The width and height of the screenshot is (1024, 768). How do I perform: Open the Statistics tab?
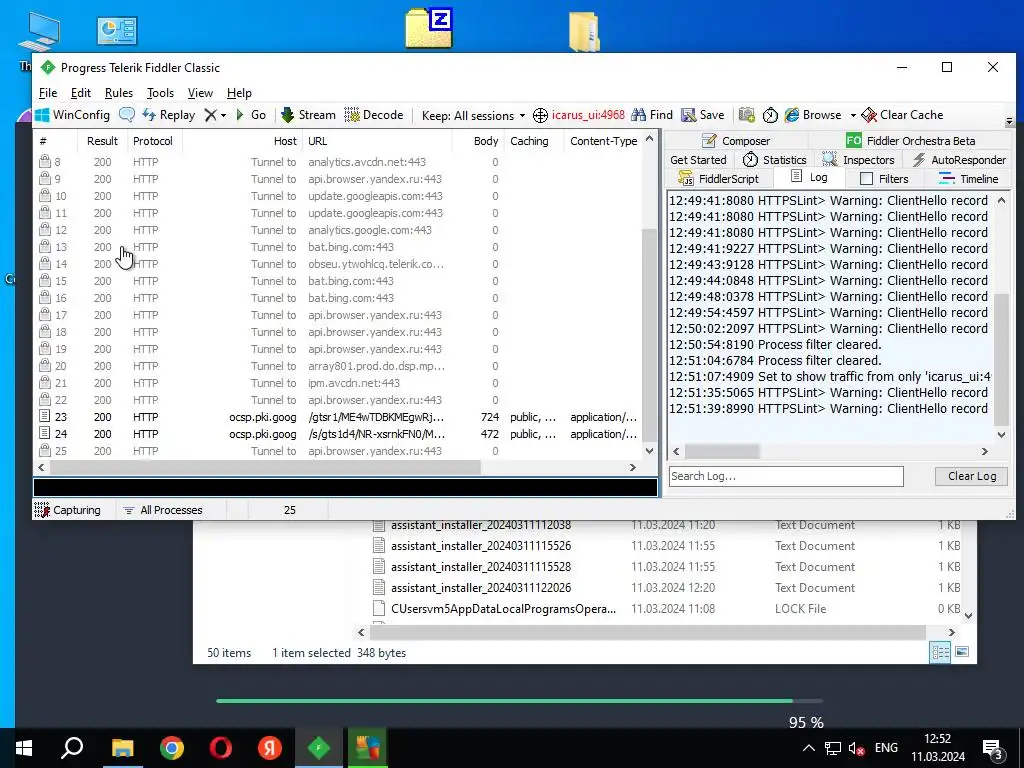pos(775,160)
